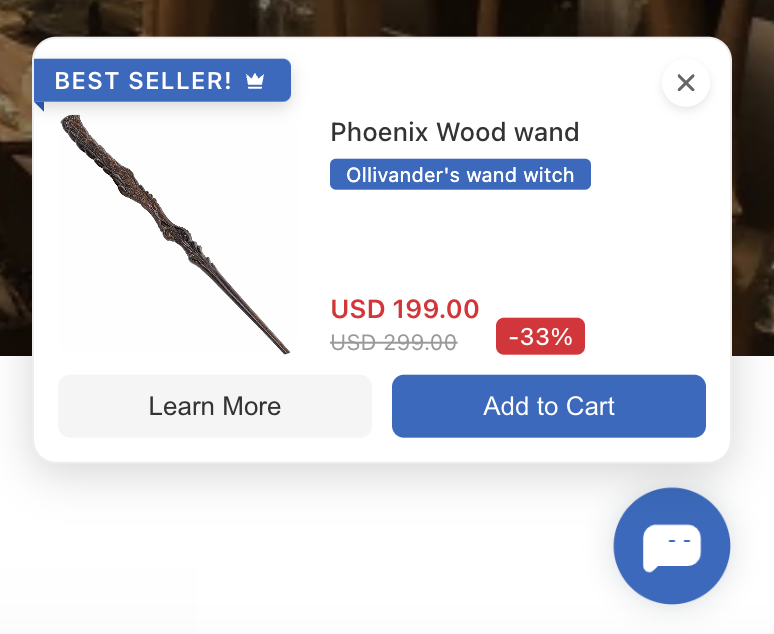This screenshot has height=634, width=774.
Task: Select the Ollivander's wand witch tag
Action: click(x=460, y=174)
